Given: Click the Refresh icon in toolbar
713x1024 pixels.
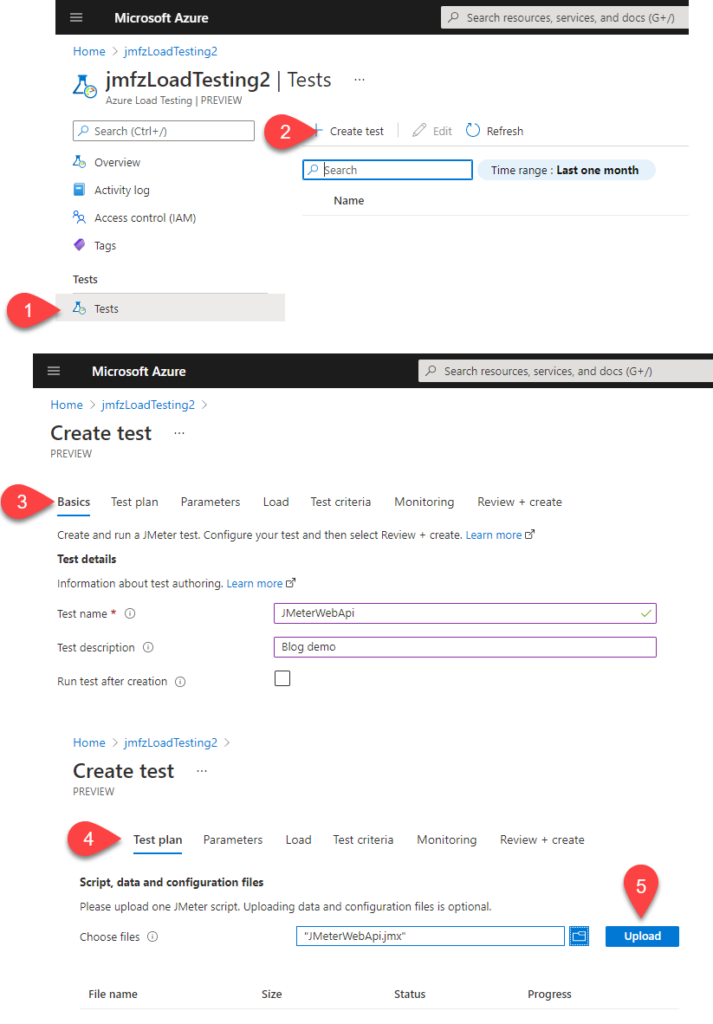Looking at the screenshot, I should (473, 130).
